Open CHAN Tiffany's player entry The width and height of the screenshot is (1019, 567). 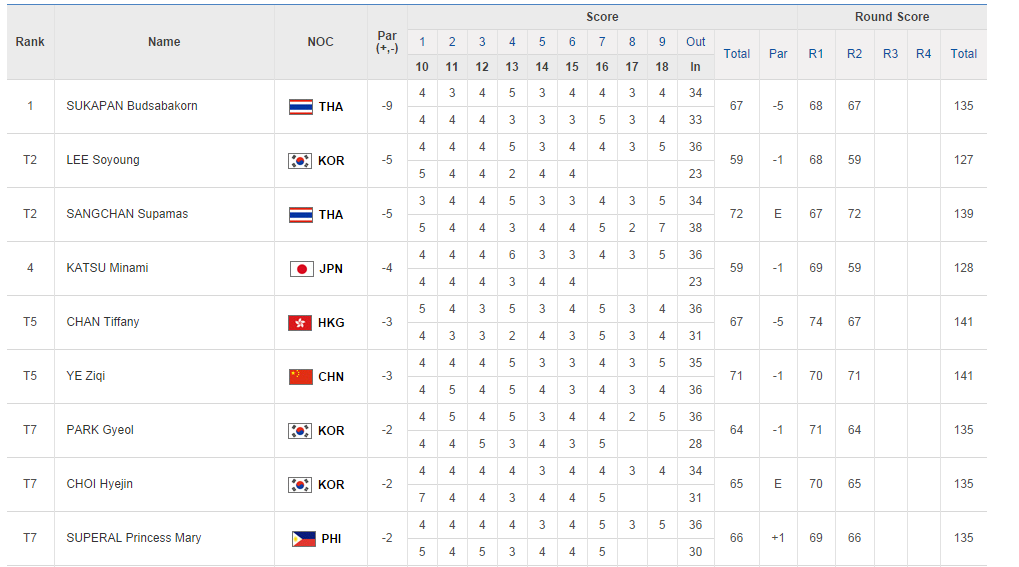(x=103, y=322)
